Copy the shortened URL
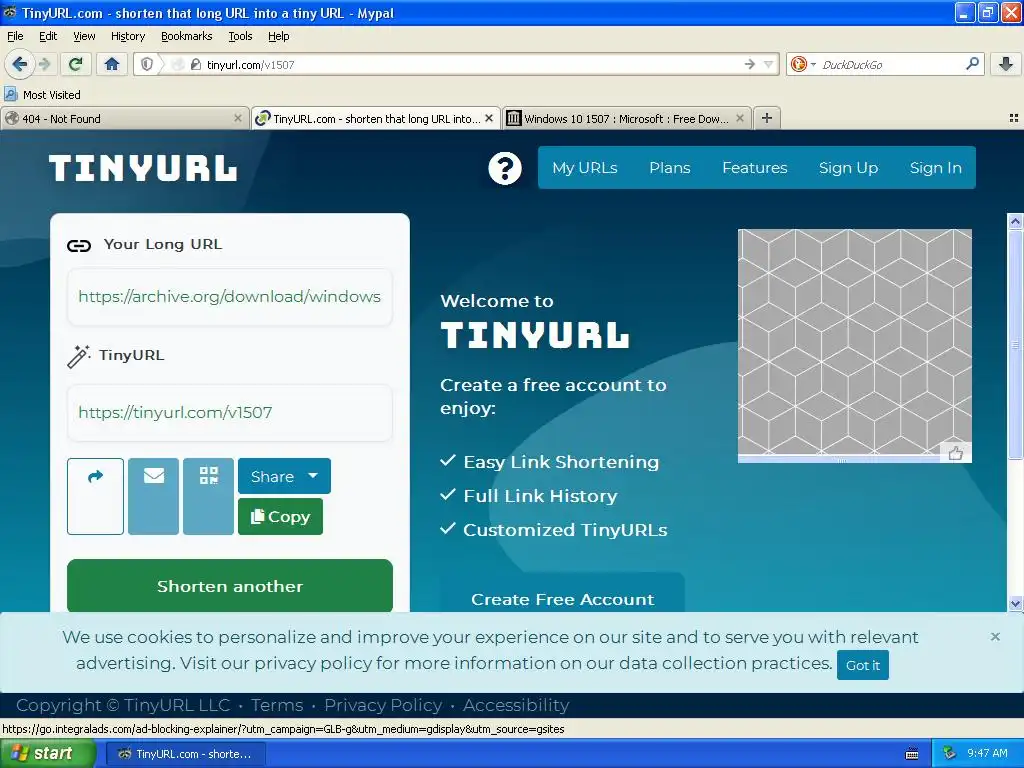 [280, 517]
